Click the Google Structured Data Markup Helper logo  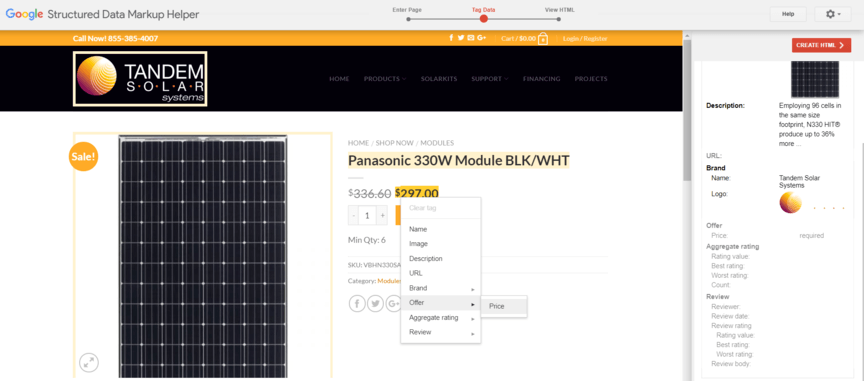click(102, 14)
